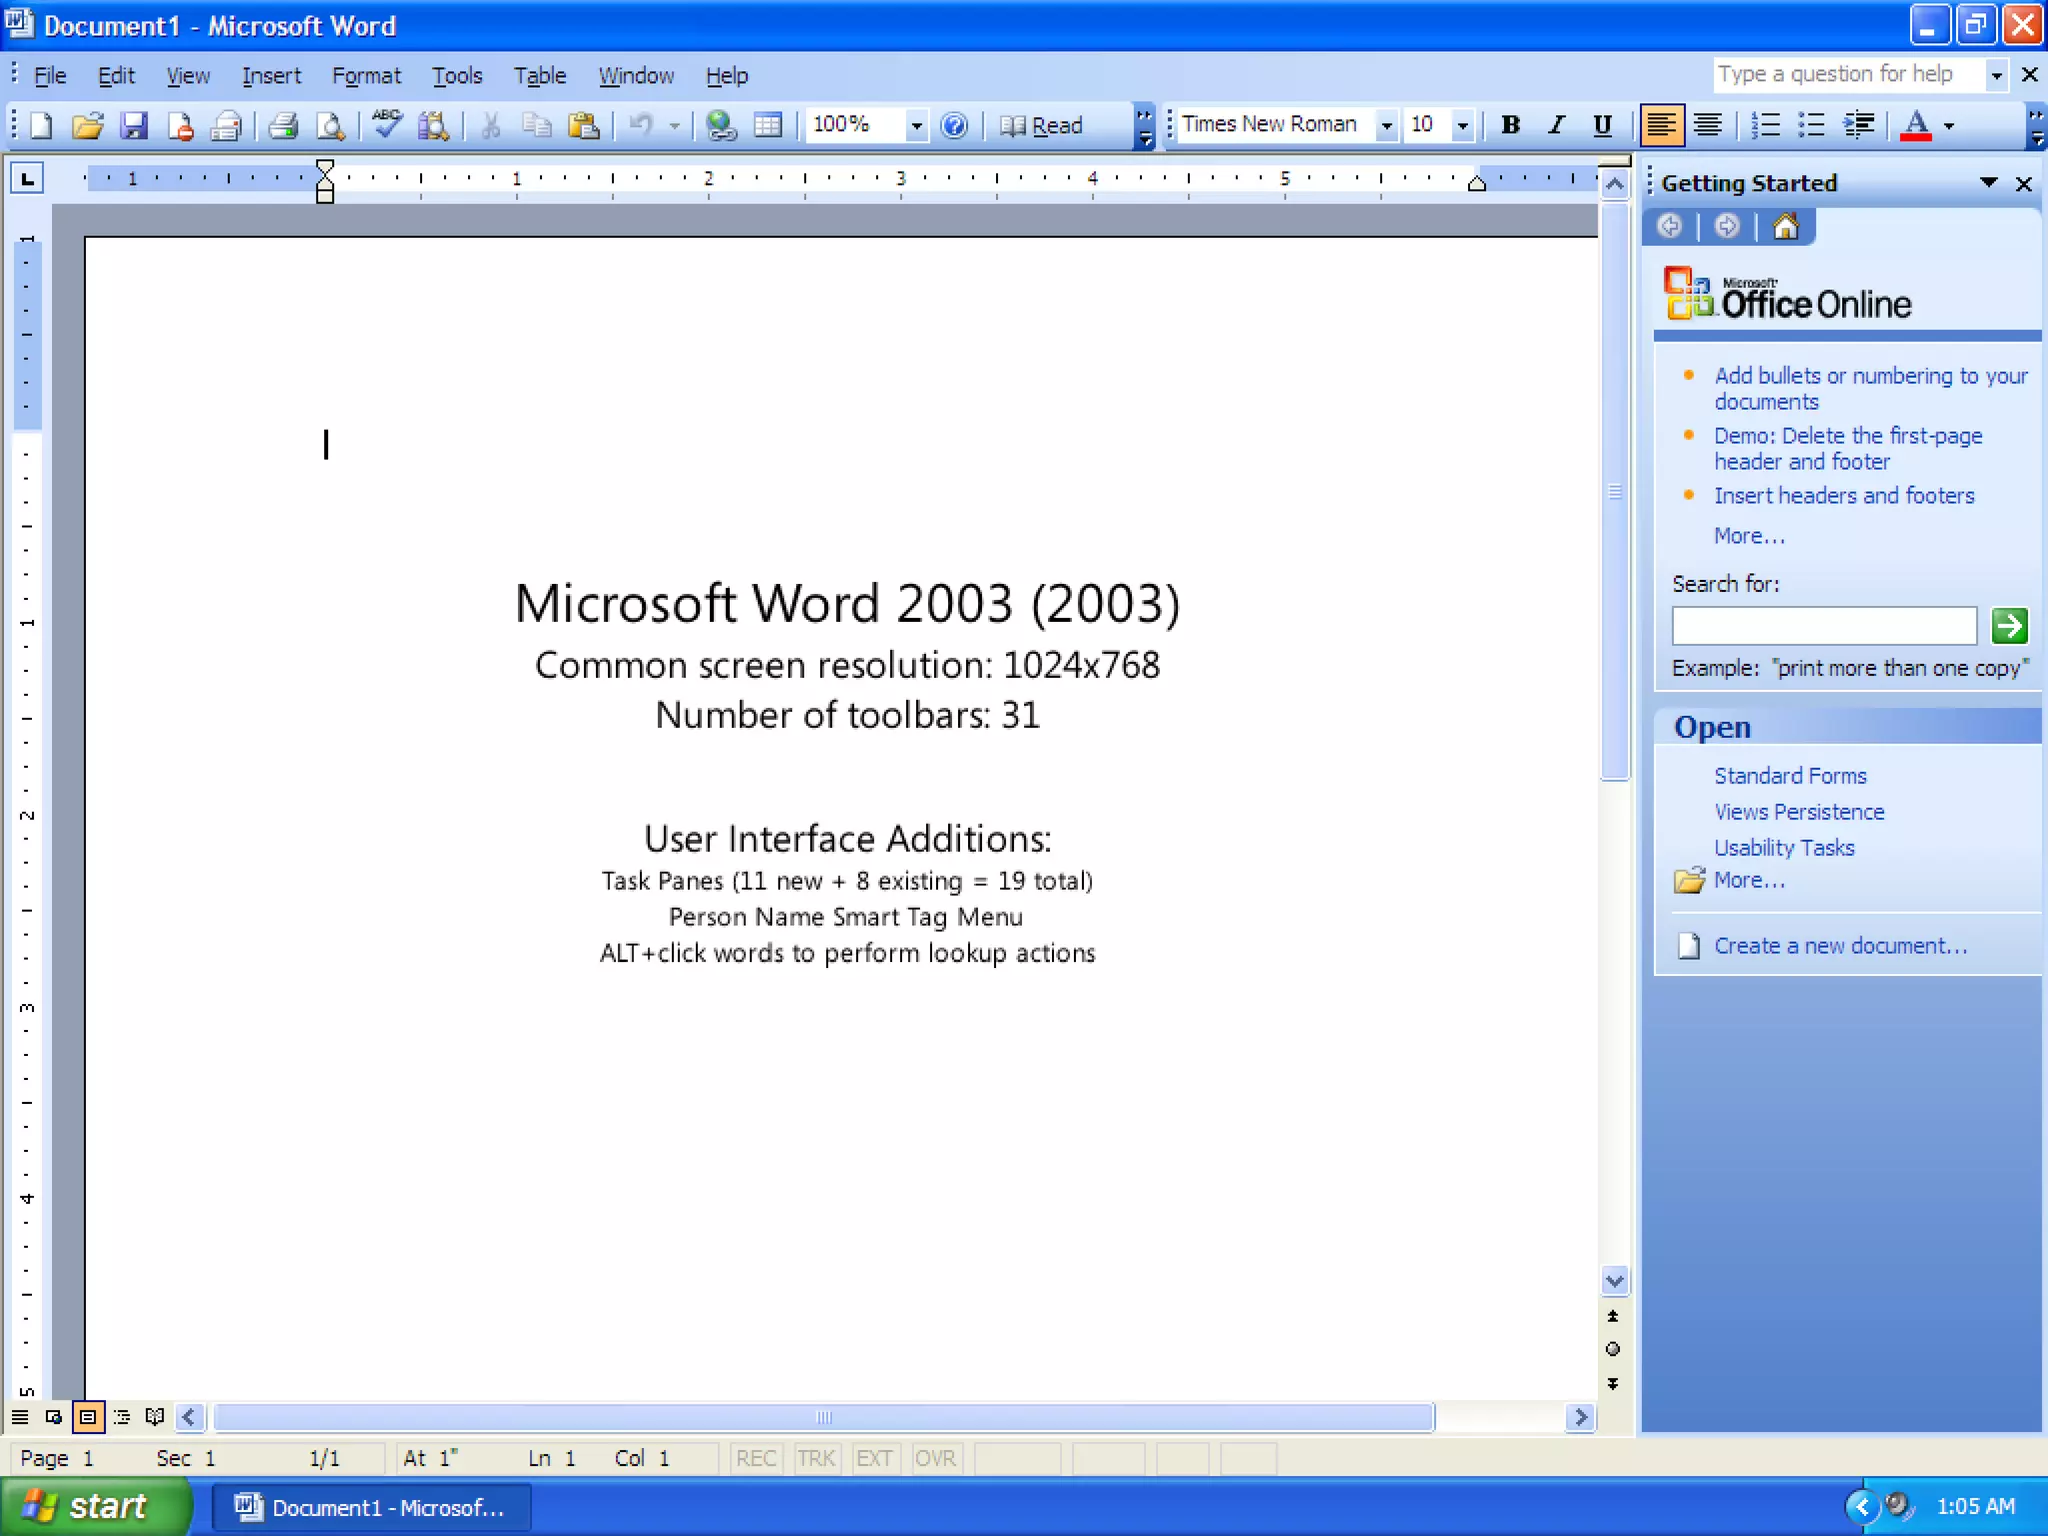Expand the Zoom 100% dropdown
The image size is (2048, 1536).
point(915,125)
